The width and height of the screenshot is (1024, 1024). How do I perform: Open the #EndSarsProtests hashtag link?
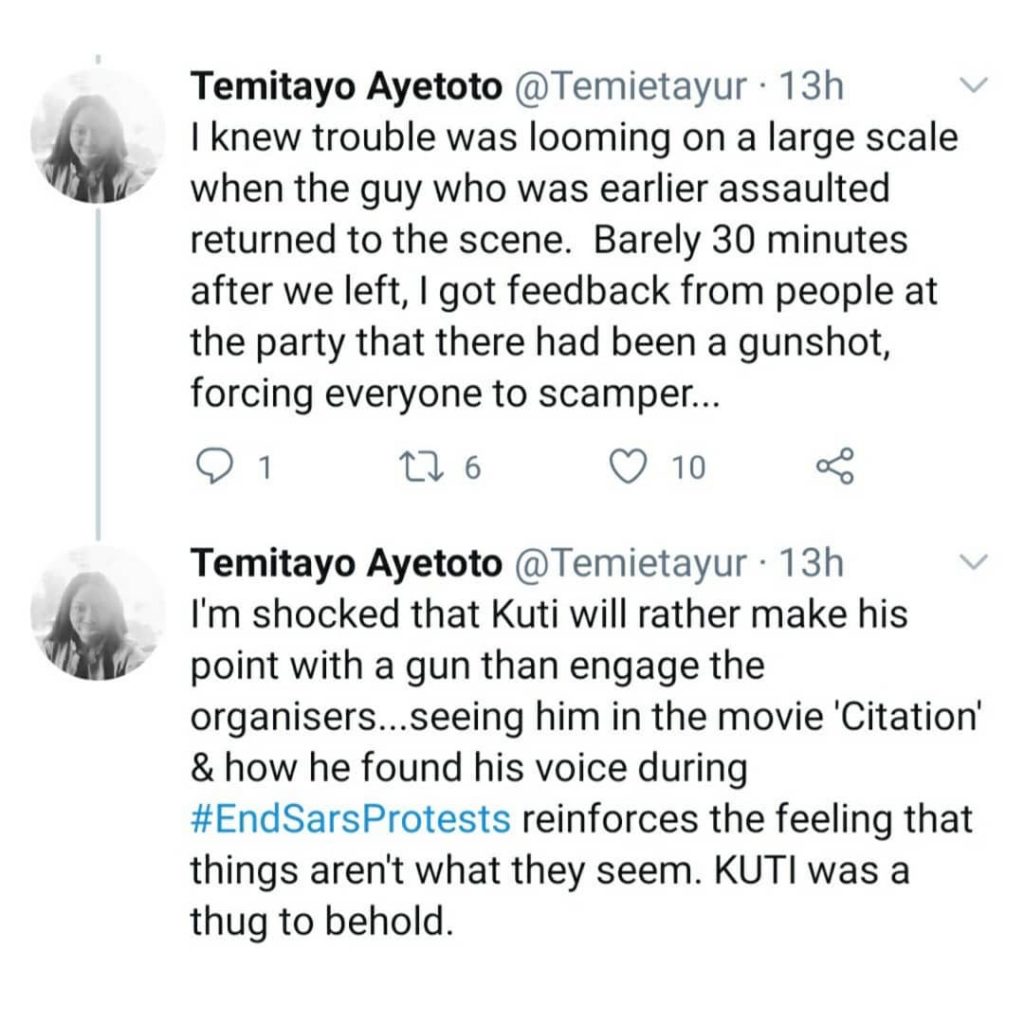tap(349, 820)
